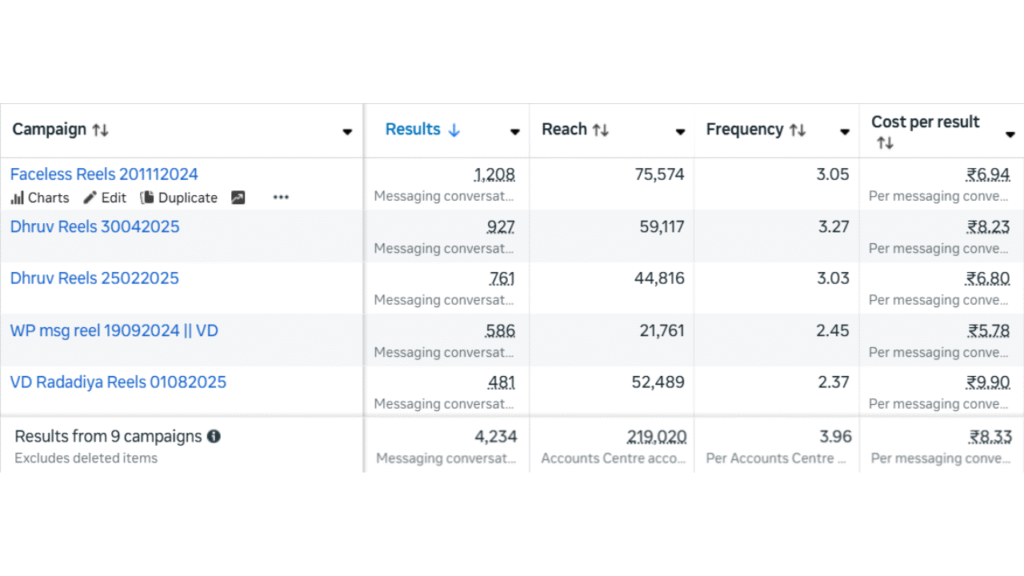Click sort arrows under Cost per result

tap(885, 144)
